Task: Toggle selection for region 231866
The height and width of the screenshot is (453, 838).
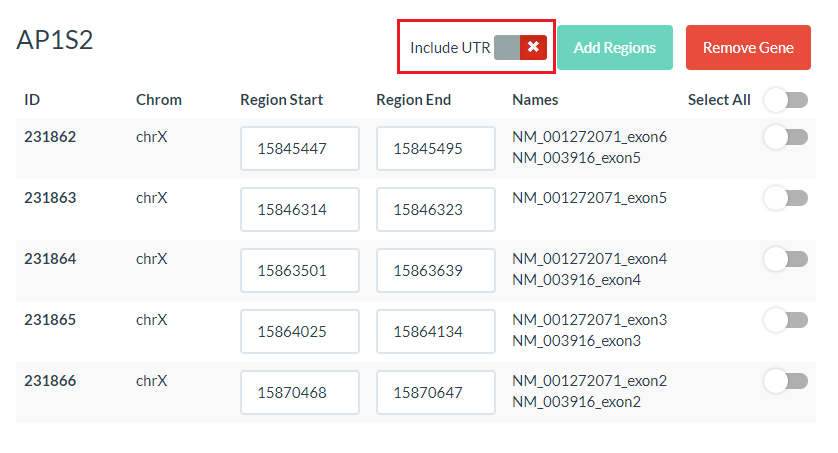Action: coord(786,381)
